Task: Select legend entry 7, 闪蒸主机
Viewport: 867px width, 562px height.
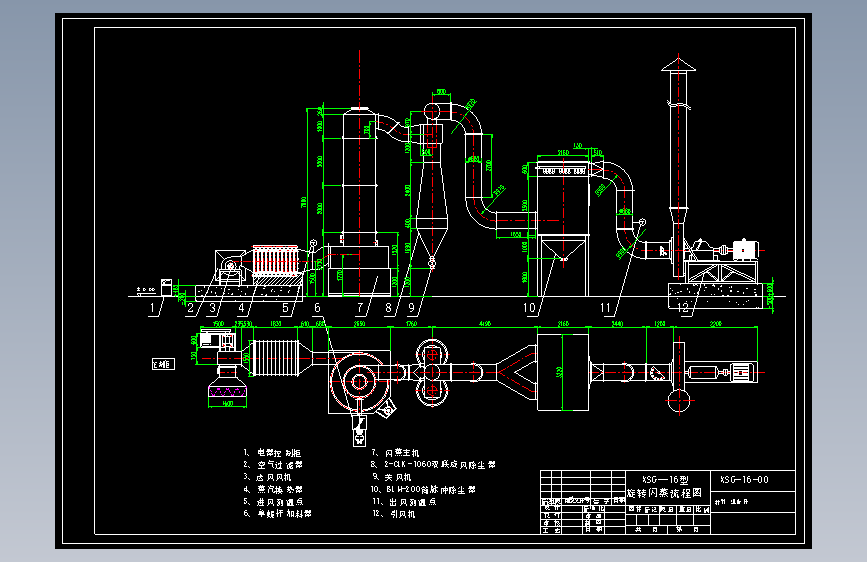Action: pyautogui.click(x=395, y=453)
